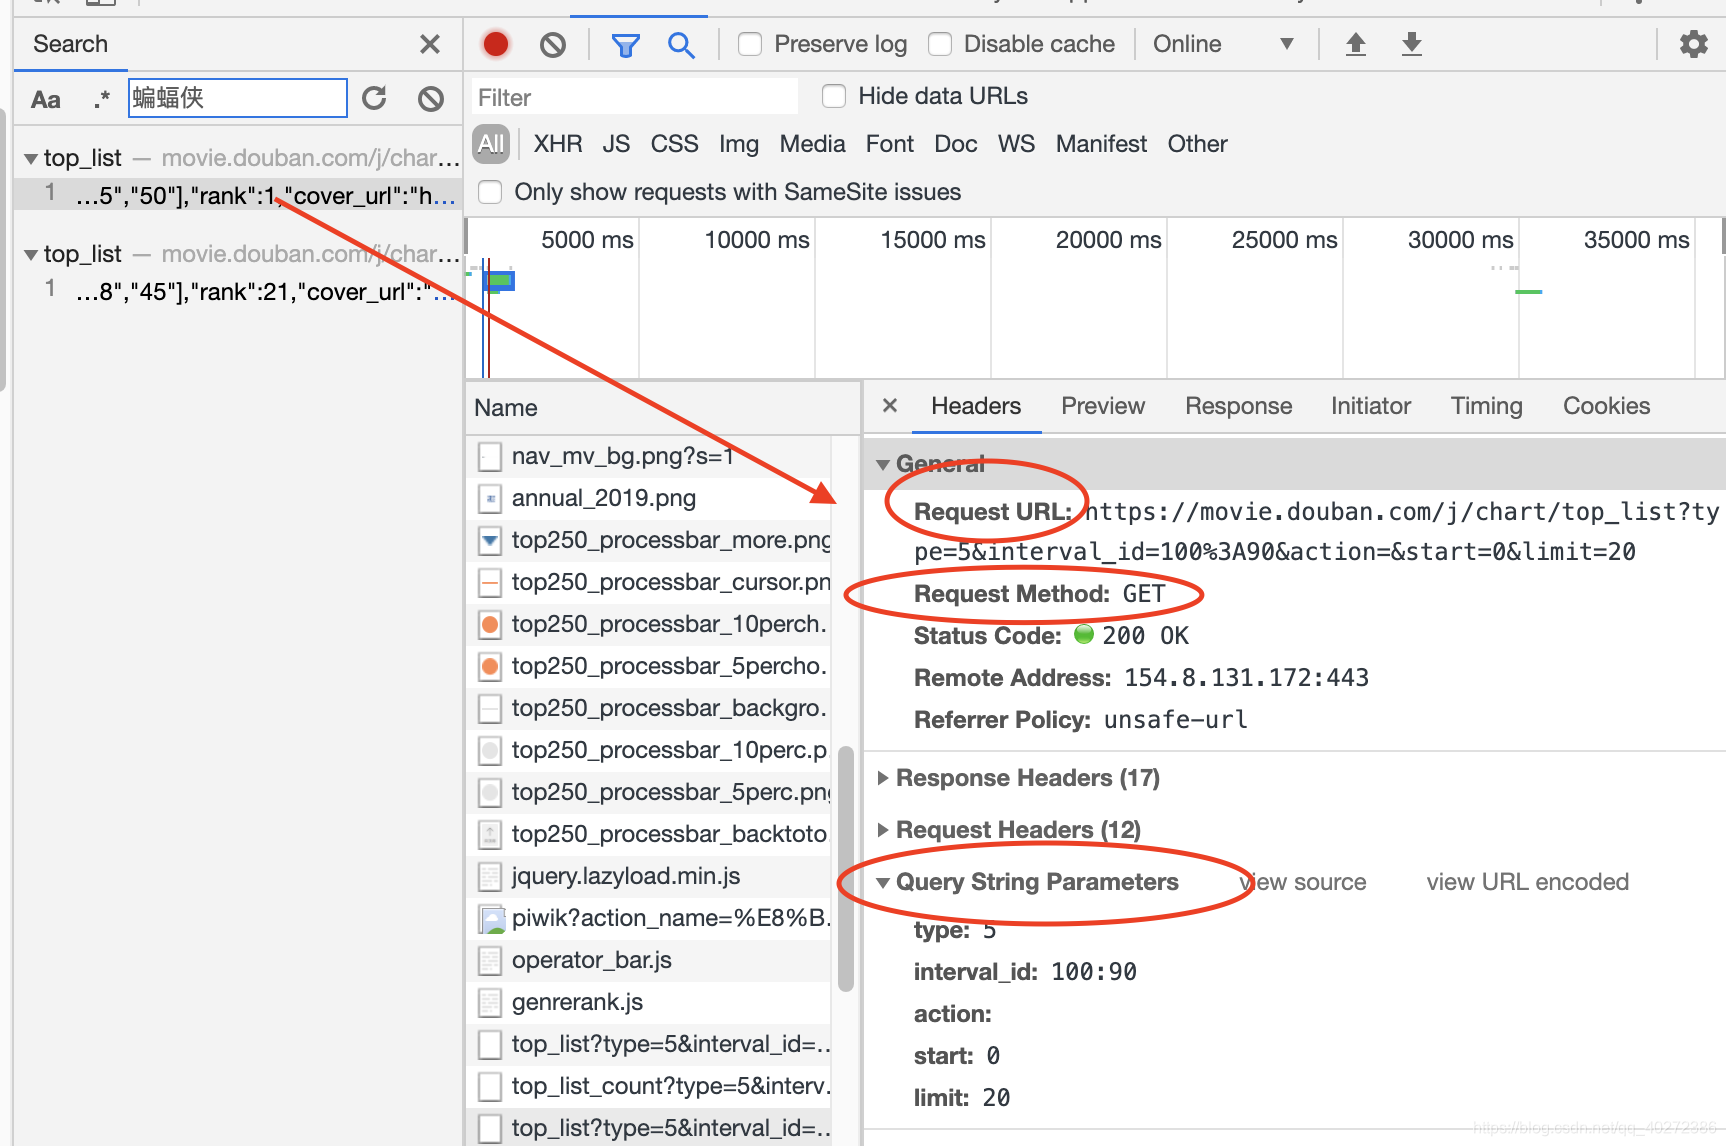1726x1146 pixels.
Task: Expand Response Headers (17) section
Action: (x=883, y=778)
